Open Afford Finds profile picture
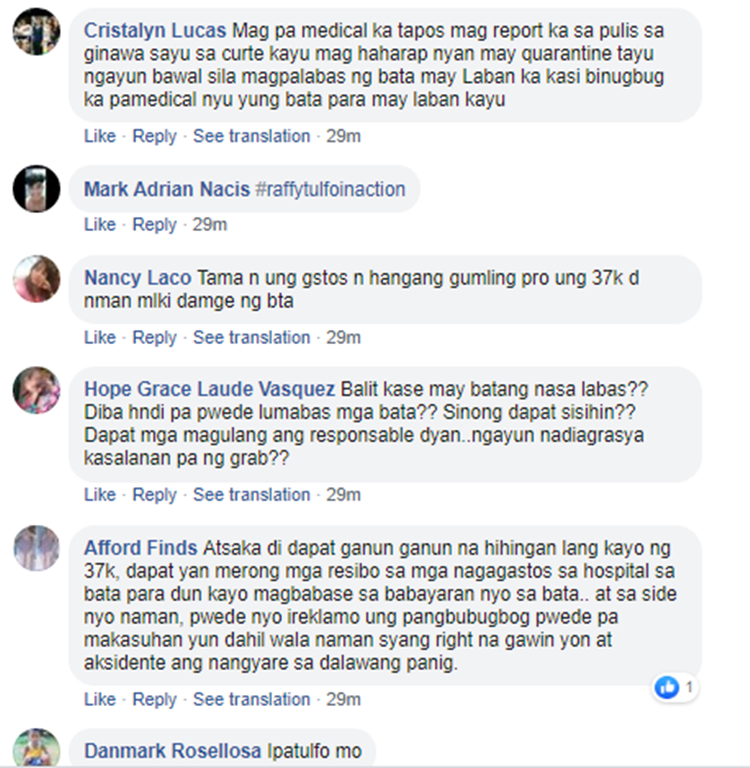The height and width of the screenshot is (768, 750). coord(36,548)
